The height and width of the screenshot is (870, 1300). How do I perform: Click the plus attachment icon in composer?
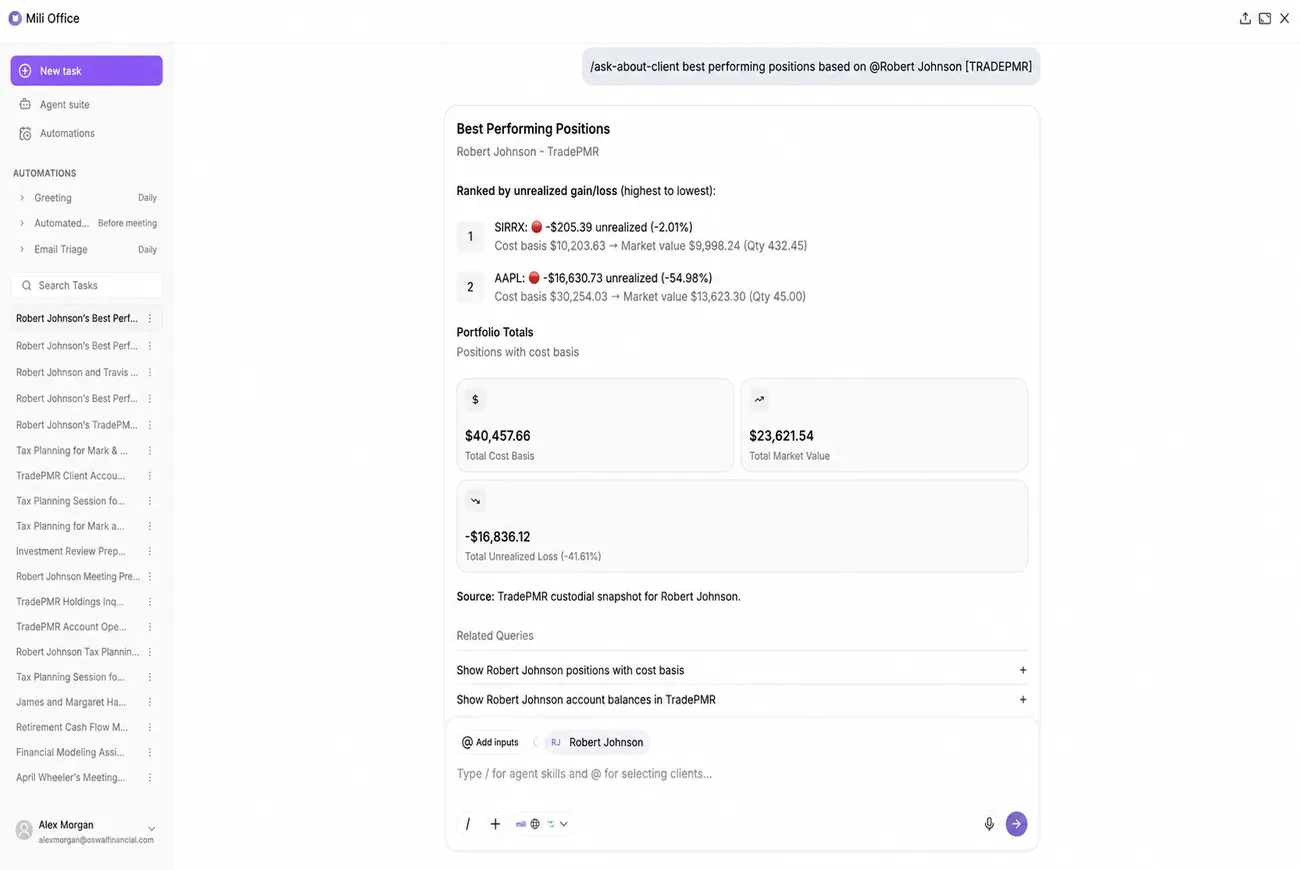click(495, 824)
